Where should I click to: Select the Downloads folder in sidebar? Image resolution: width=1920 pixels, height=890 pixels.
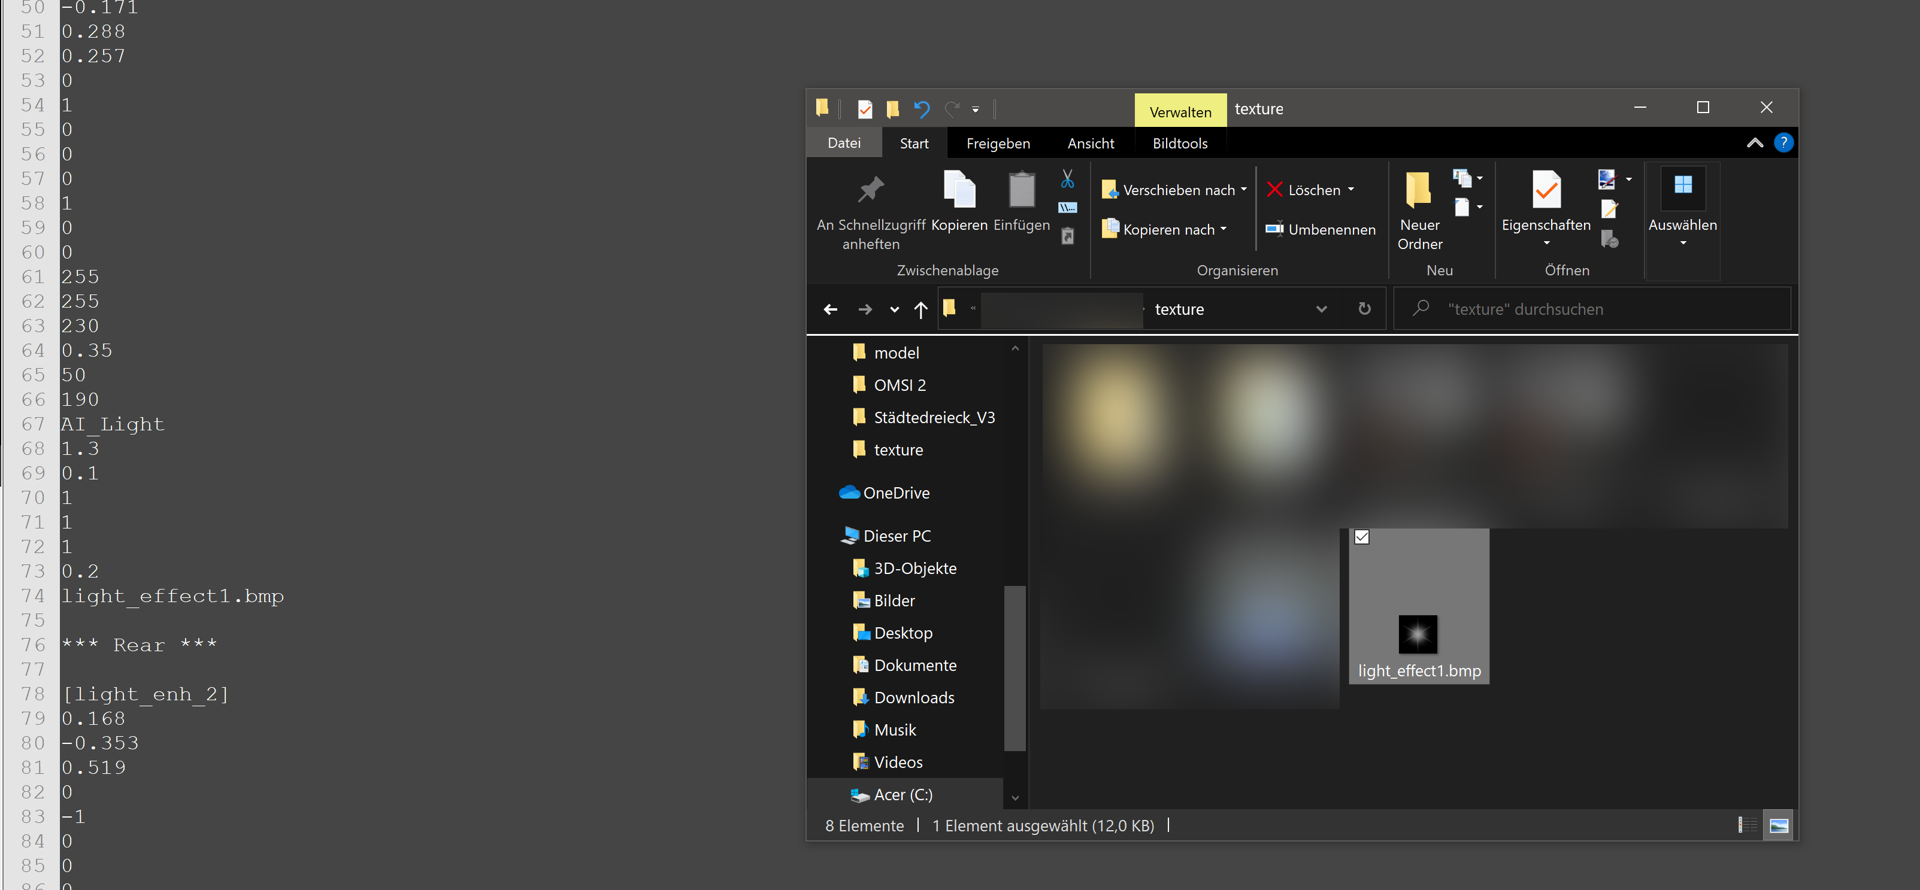(x=913, y=697)
